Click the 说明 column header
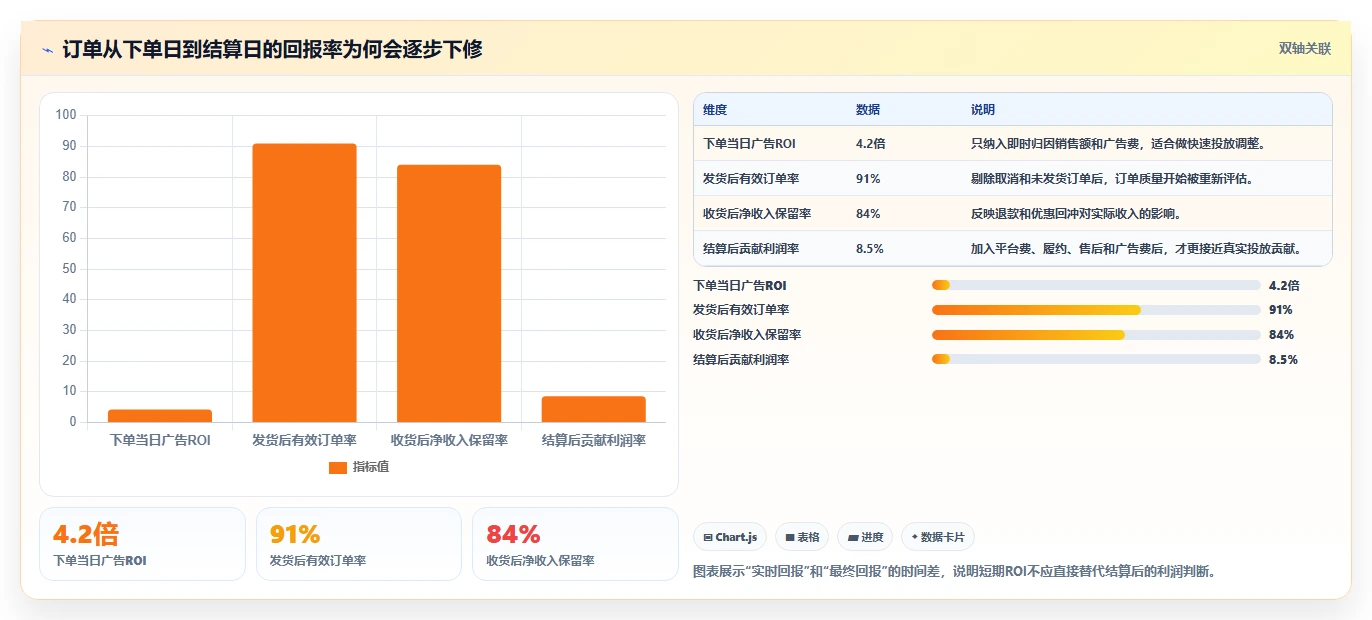1372x620 pixels. 983,110
